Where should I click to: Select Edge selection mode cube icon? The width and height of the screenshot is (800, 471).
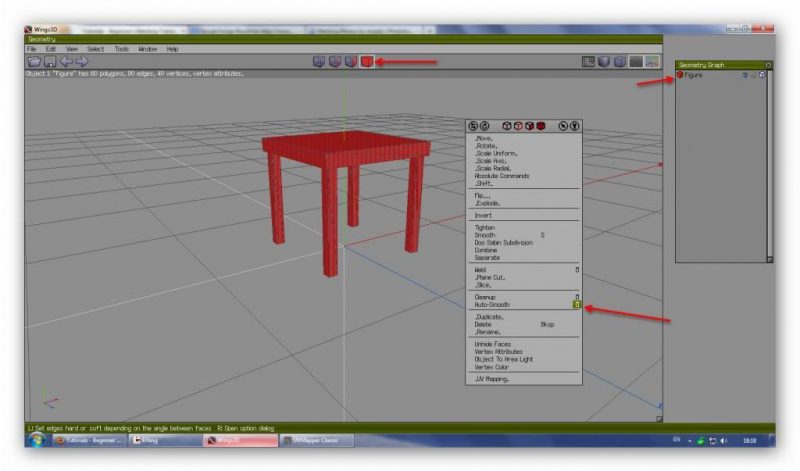pyautogui.click(x=335, y=62)
